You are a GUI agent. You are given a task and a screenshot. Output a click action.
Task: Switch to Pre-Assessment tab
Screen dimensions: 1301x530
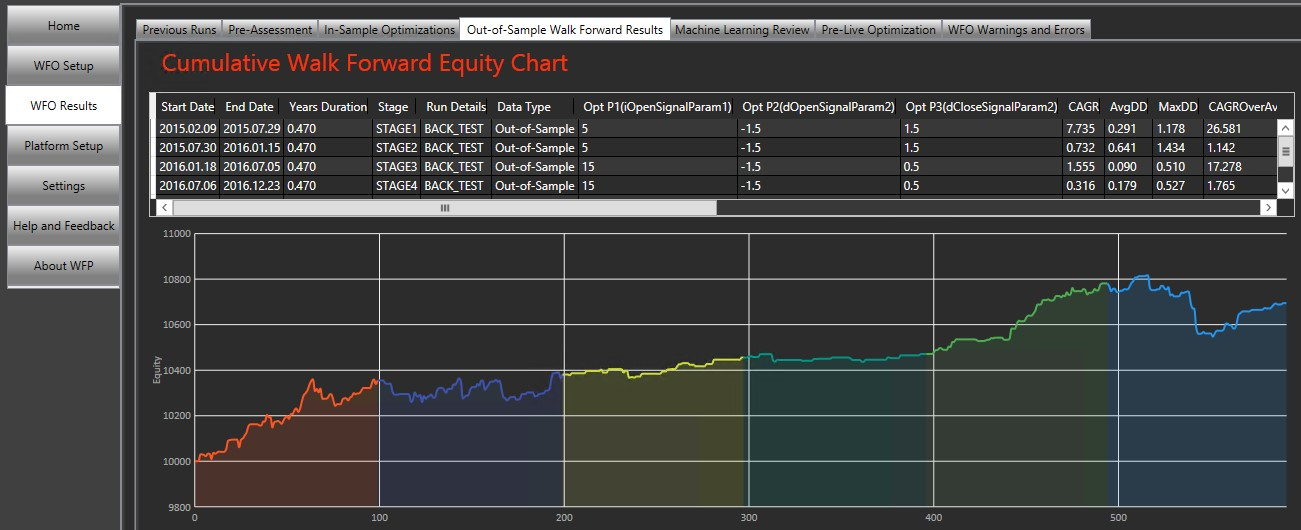[x=269, y=30]
